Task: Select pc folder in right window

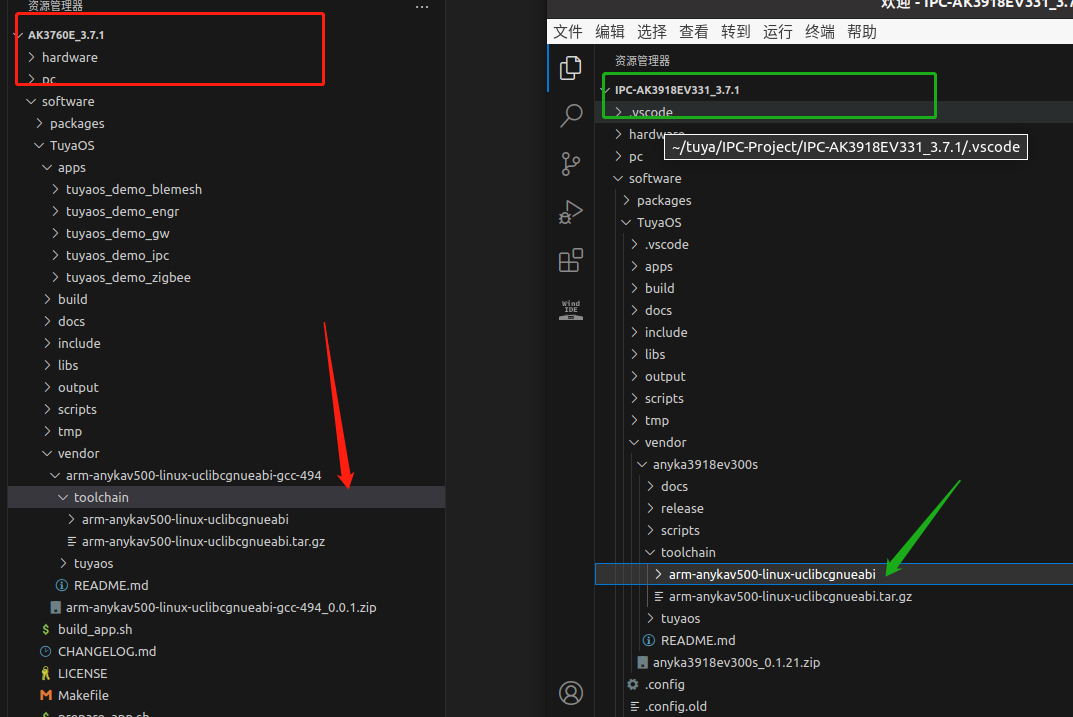Action: (636, 157)
